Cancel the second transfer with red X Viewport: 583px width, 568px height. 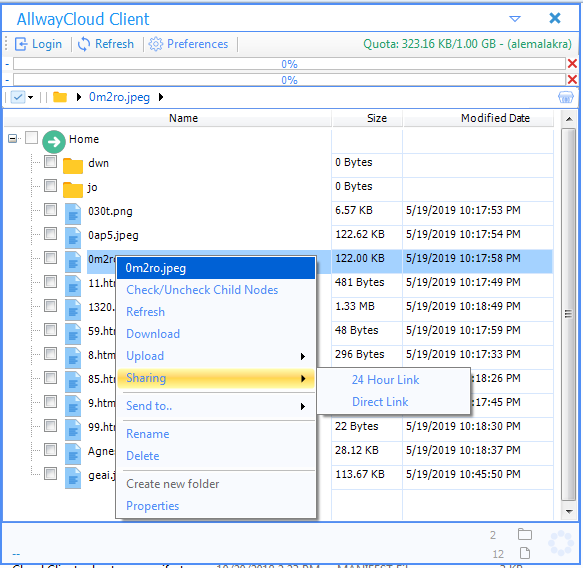[x=572, y=79]
